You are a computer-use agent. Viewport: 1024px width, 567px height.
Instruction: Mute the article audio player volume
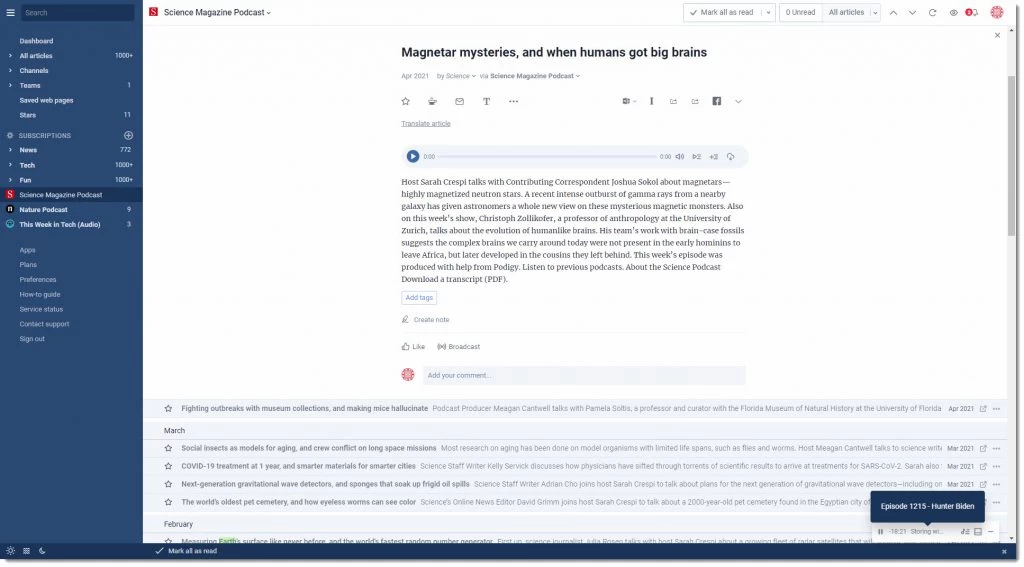point(680,157)
